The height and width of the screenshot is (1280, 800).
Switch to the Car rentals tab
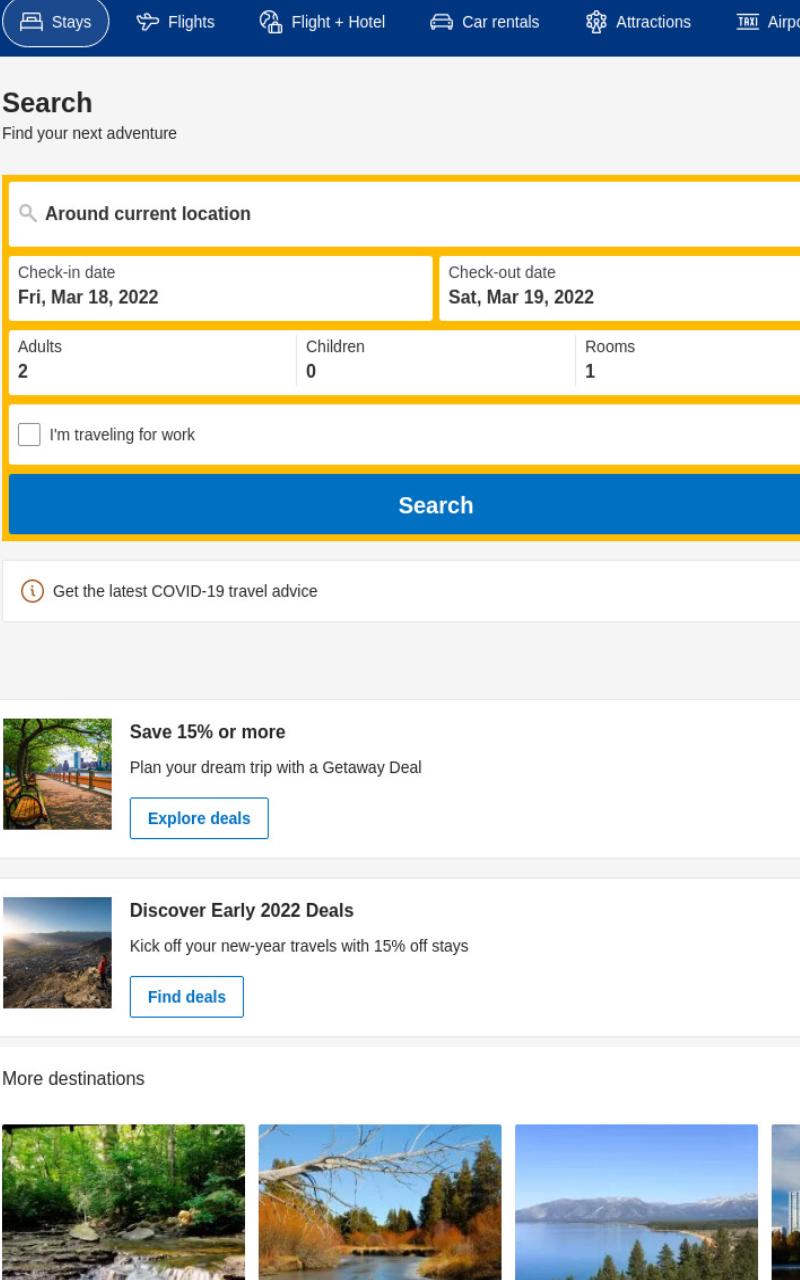coord(484,22)
